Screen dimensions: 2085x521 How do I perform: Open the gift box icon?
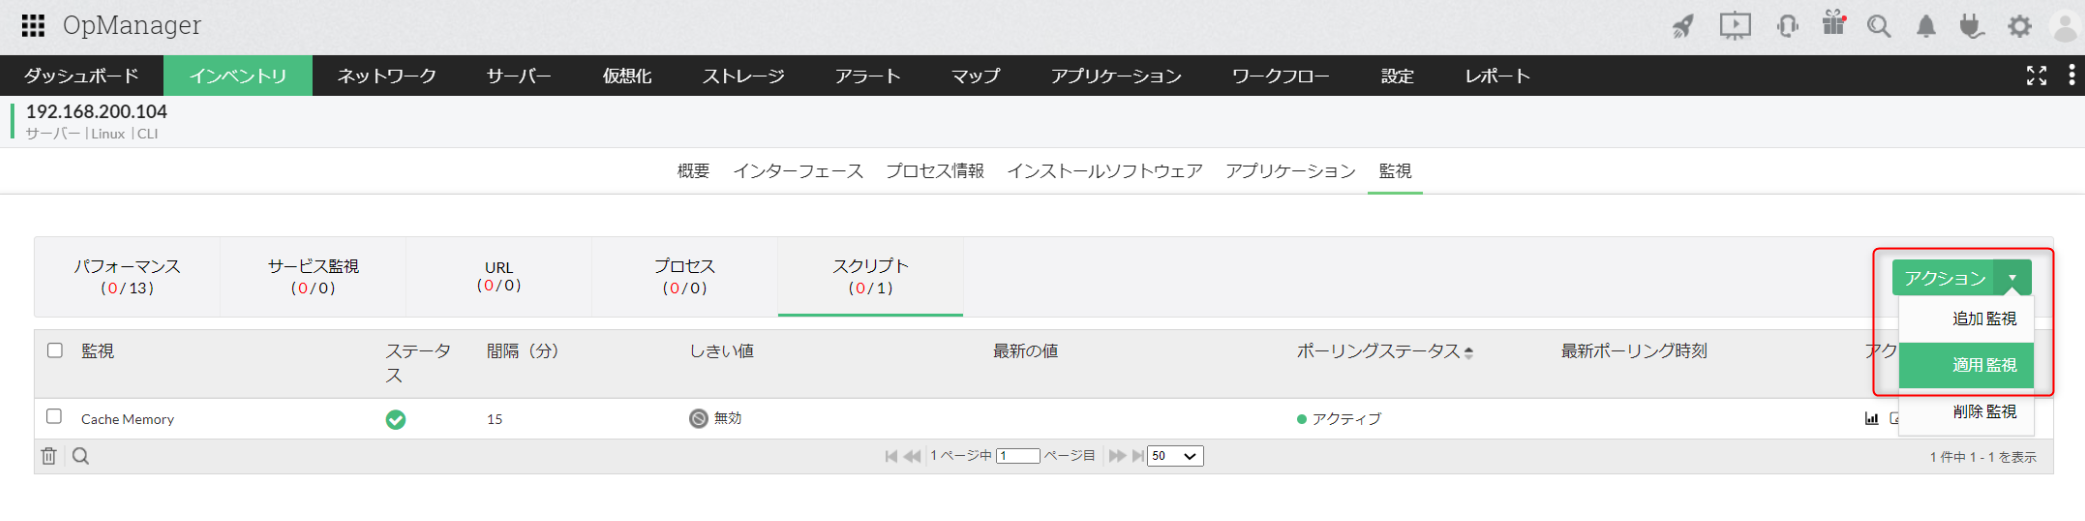point(1833,24)
